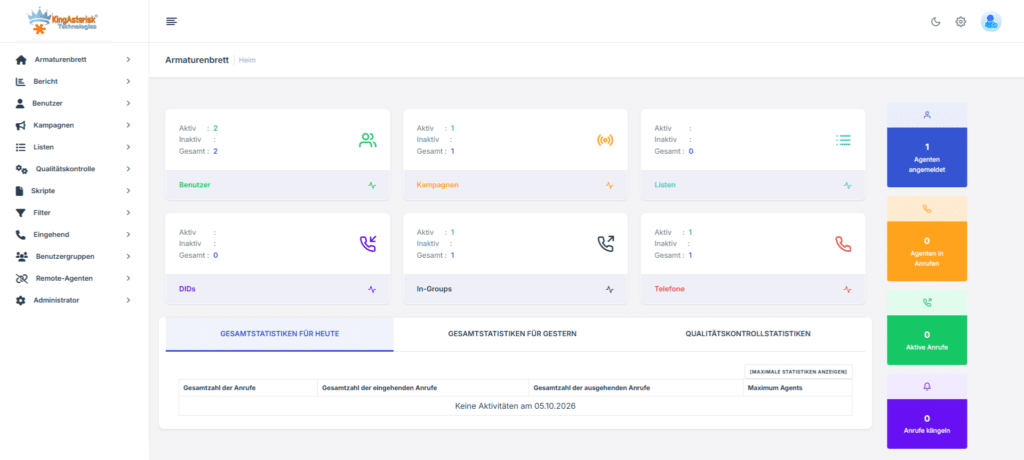Click the purple incoming call icon on DIDs card

(x=368, y=244)
